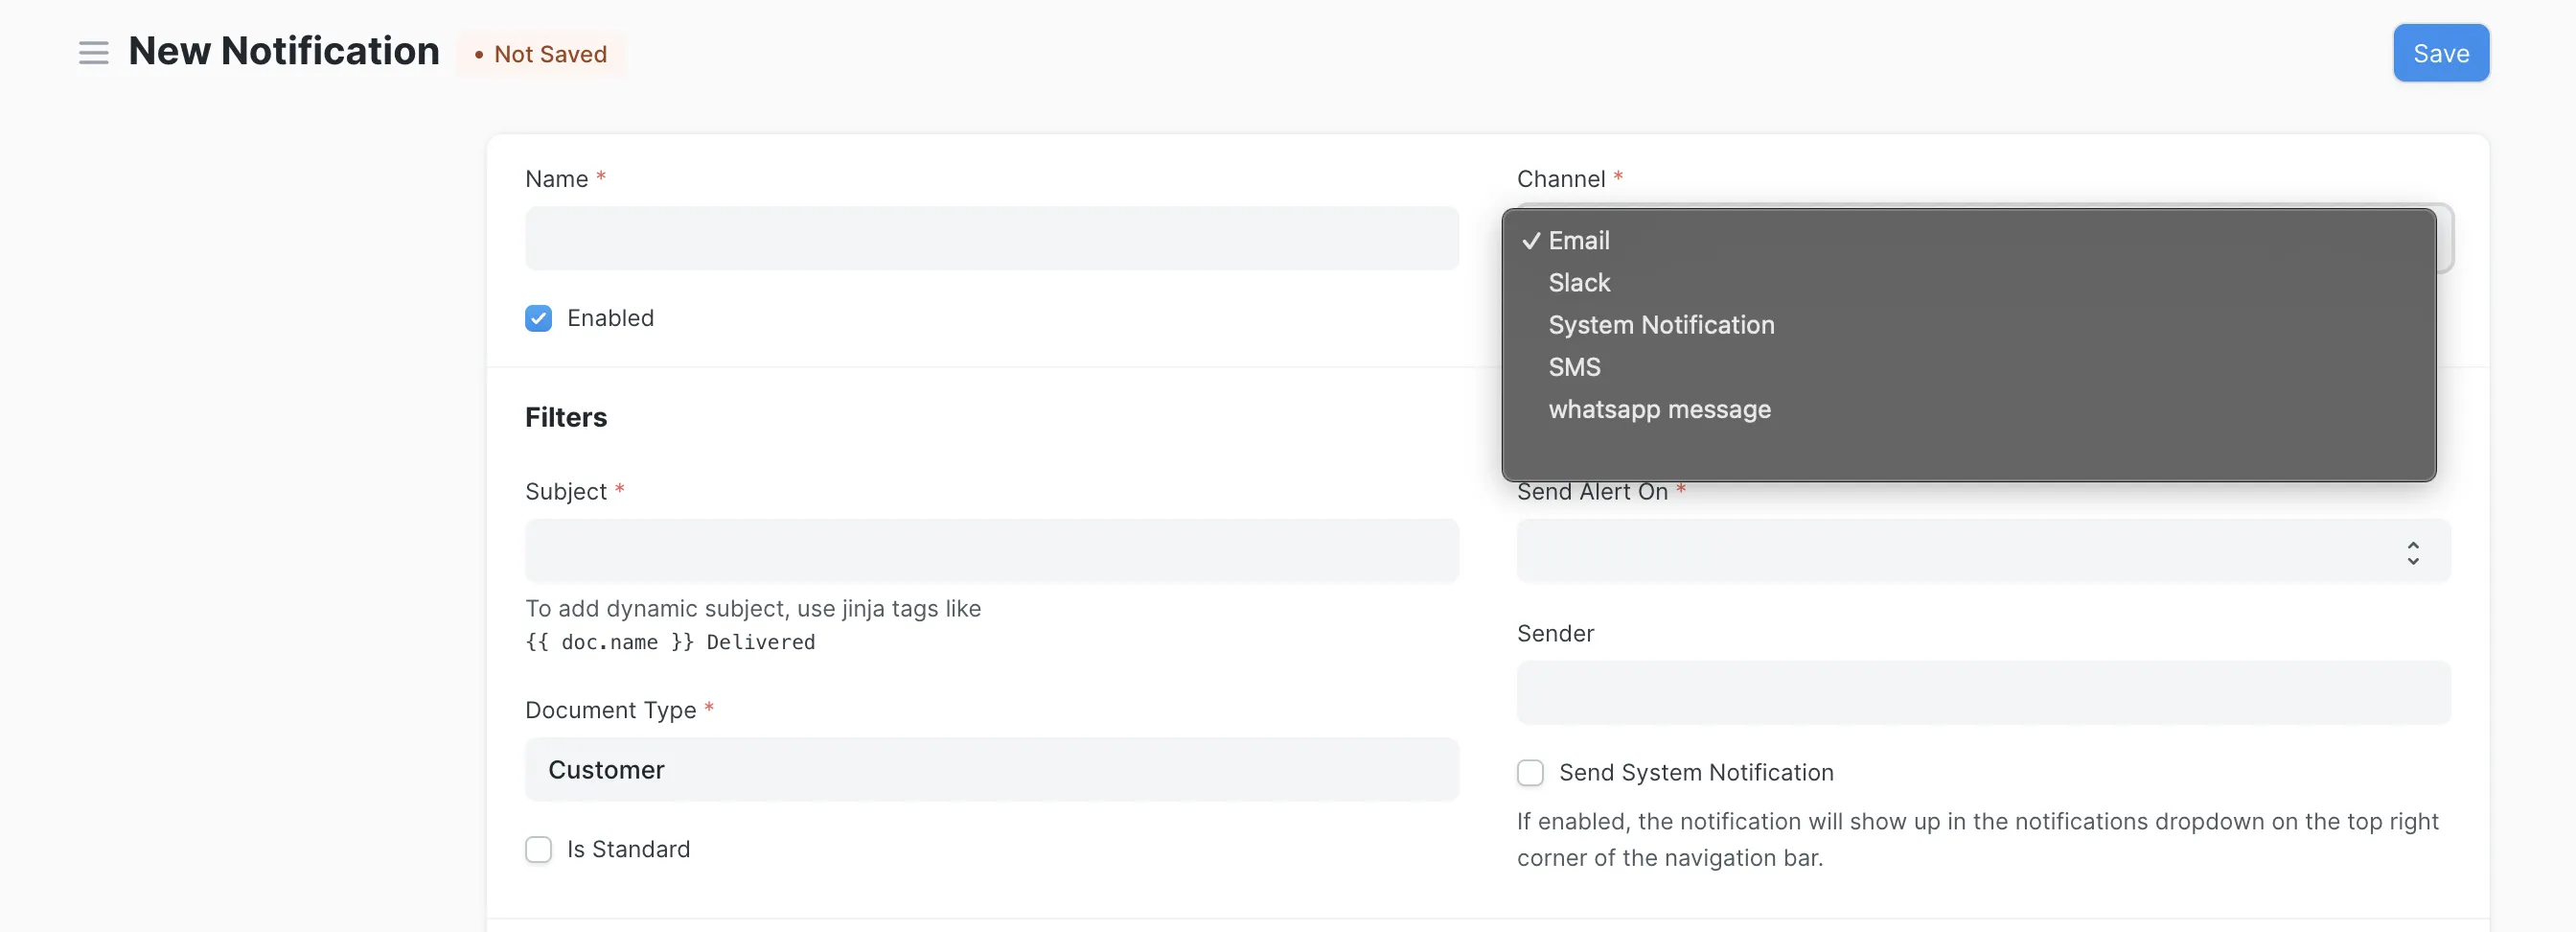The height and width of the screenshot is (932, 2576).
Task: Choose whatsapp message channel option
Action: (1658, 409)
